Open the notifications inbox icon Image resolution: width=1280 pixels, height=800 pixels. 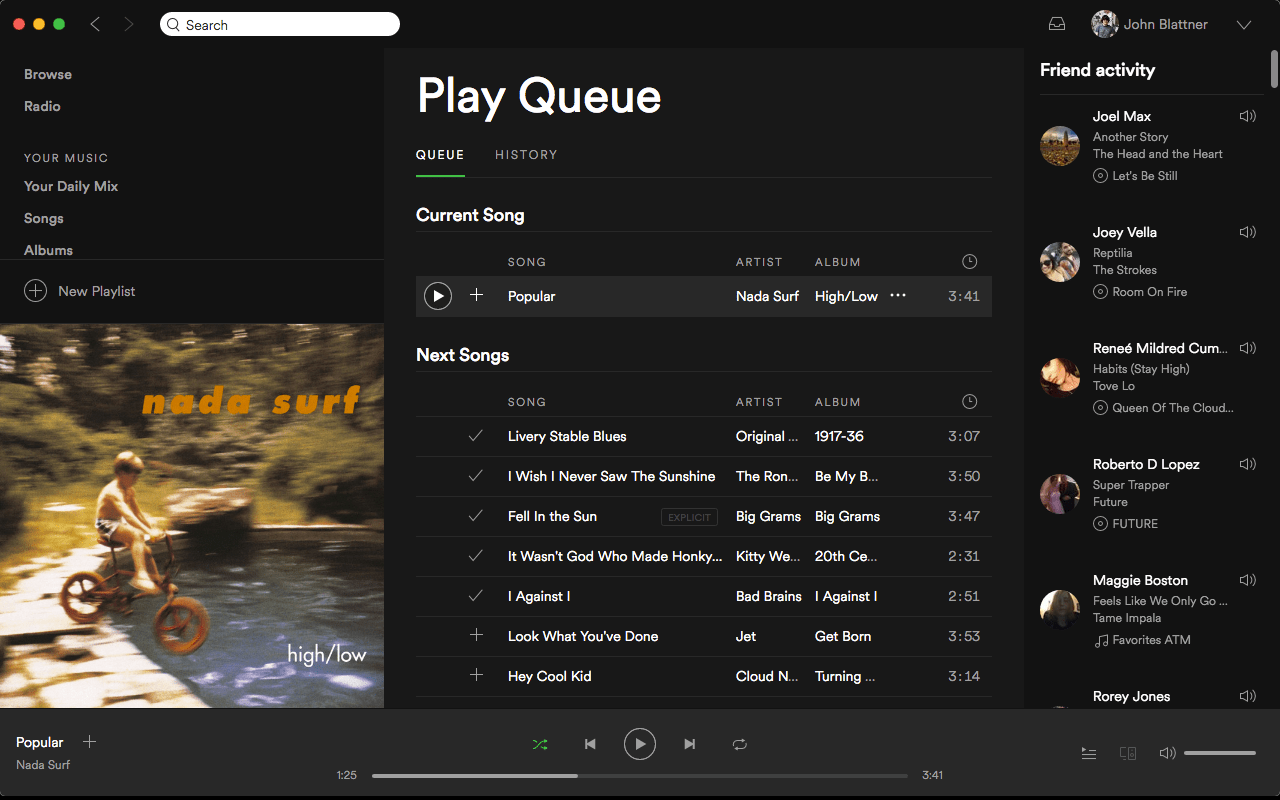click(x=1057, y=24)
